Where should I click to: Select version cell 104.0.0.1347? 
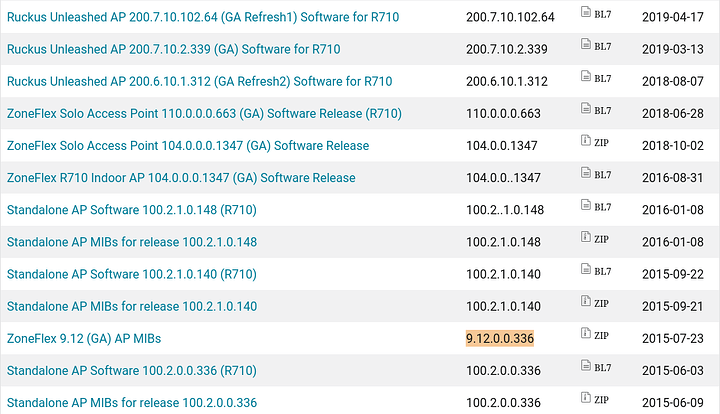click(501, 145)
